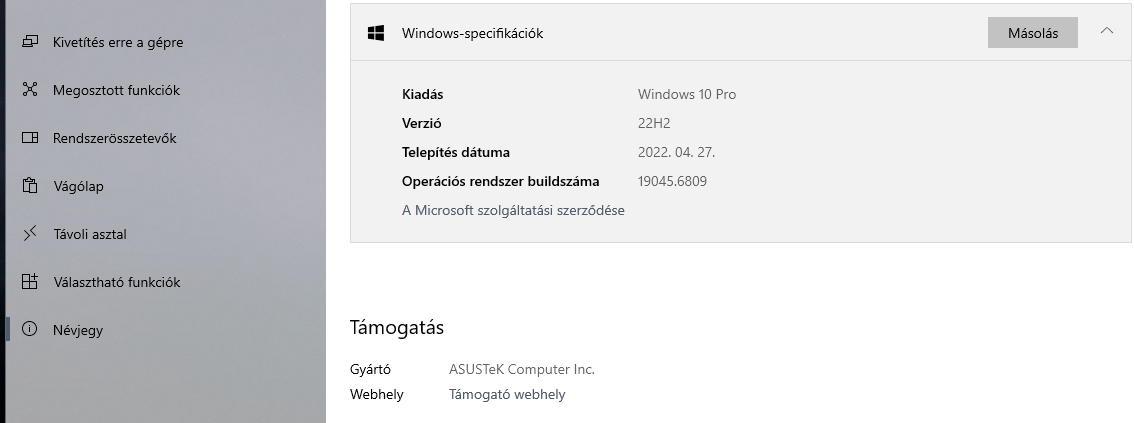1134x423 pixels.
Task: Collapse the Windows-specifikációk section chevron
Action: (1106, 31)
